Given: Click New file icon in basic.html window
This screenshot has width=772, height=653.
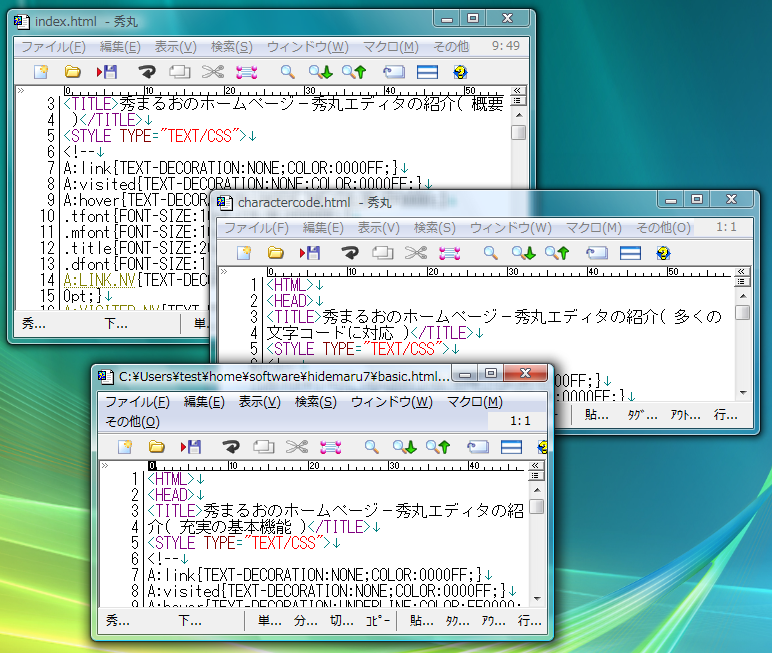Looking at the screenshot, I should (x=125, y=447).
